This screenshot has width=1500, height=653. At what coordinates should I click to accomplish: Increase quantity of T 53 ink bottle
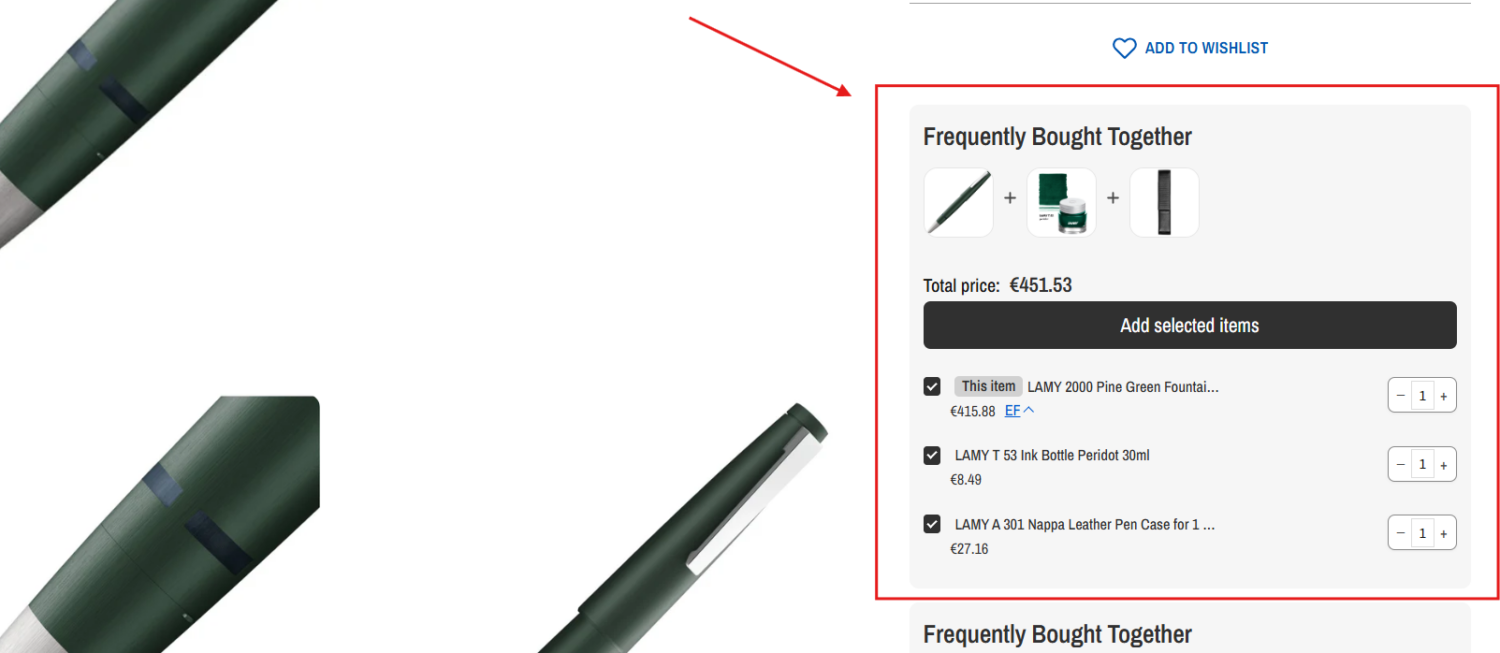tap(1443, 465)
